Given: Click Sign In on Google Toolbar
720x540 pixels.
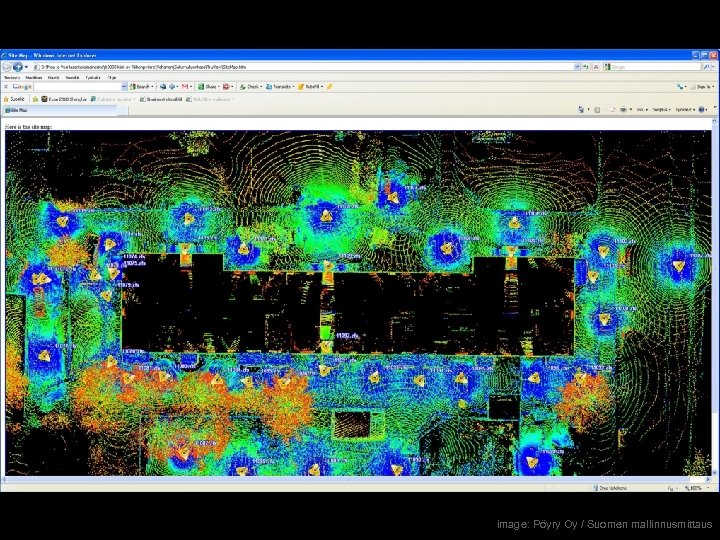Looking at the screenshot, I should (702, 87).
